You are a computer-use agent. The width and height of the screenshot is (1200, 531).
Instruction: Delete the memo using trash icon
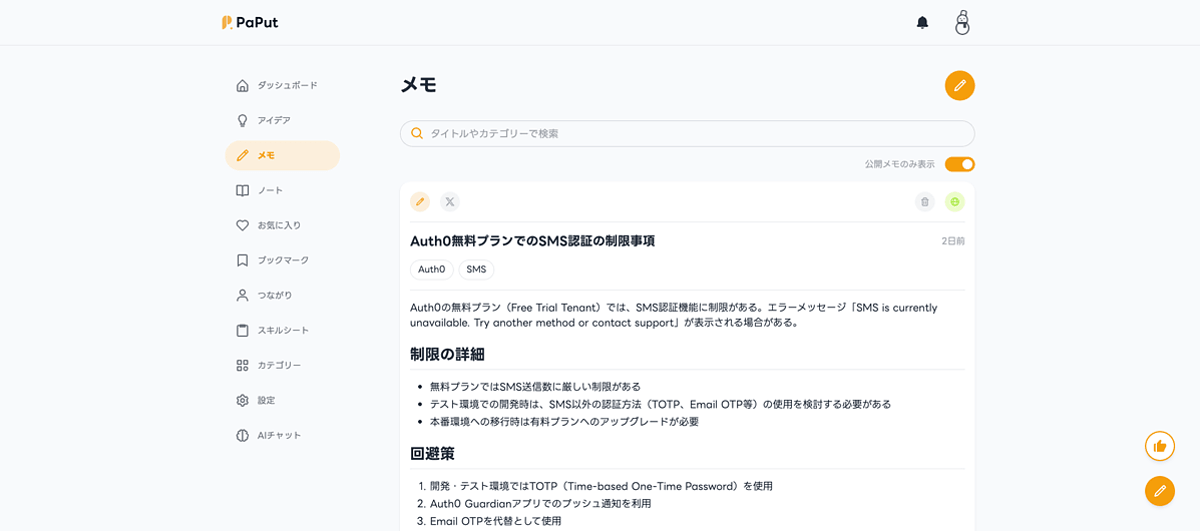(x=925, y=202)
